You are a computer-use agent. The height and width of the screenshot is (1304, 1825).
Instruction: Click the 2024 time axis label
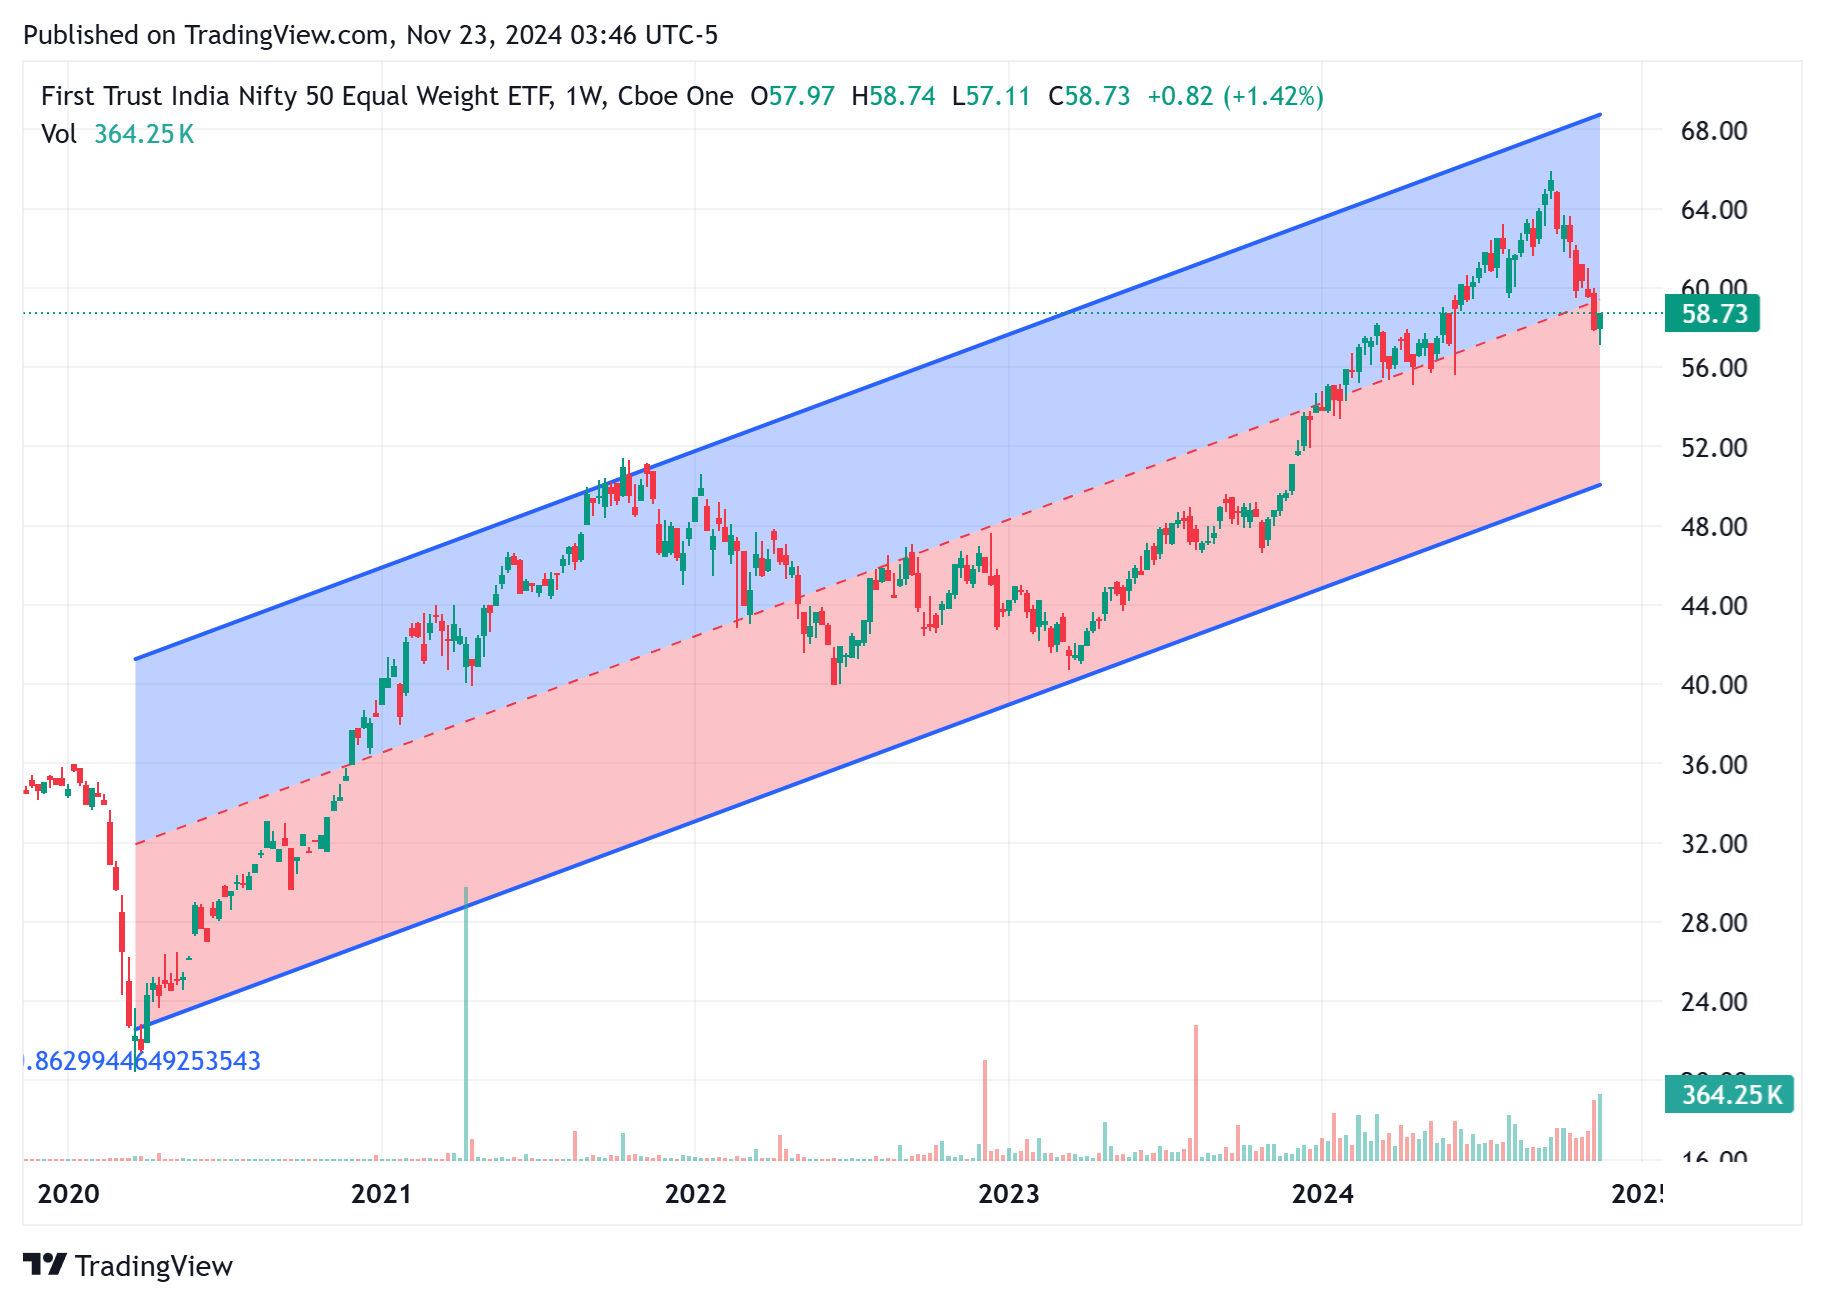1322,1193
